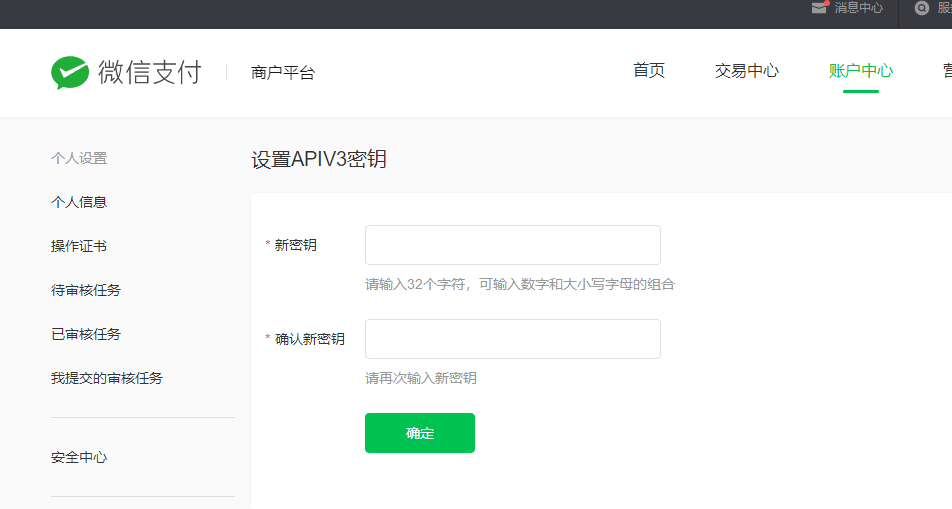This screenshot has width=952, height=509.
Task: Click the 确认新密钥 field label
Action: pos(310,339)
